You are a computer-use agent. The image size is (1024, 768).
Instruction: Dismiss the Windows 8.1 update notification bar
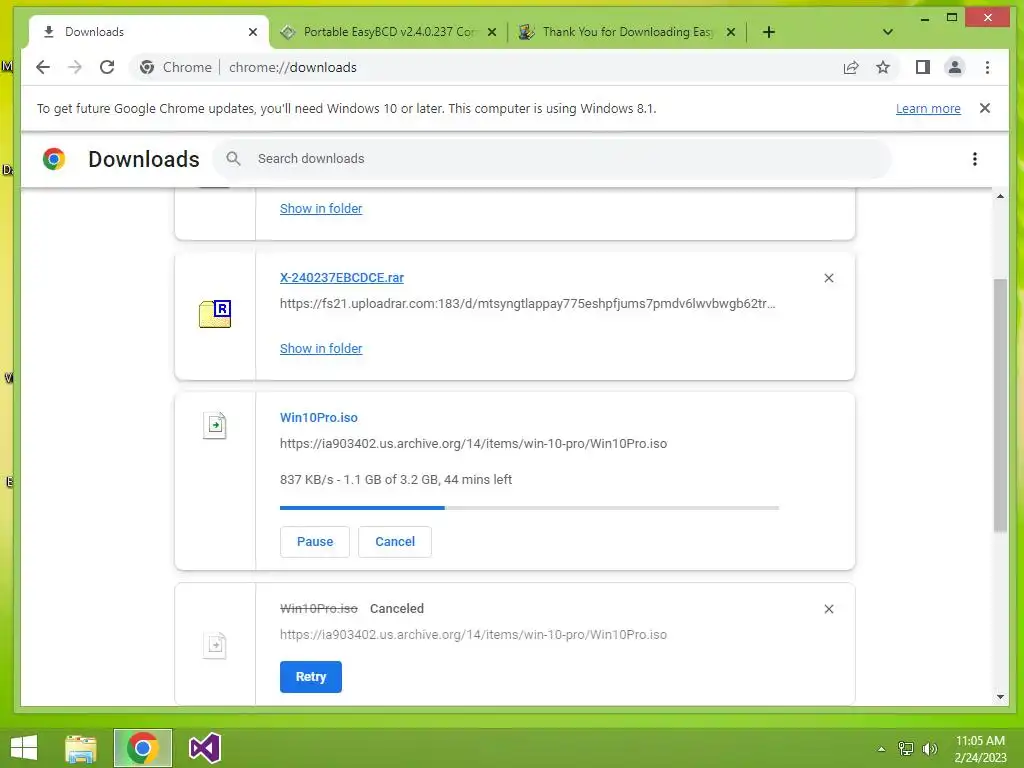tap(985, 108)
